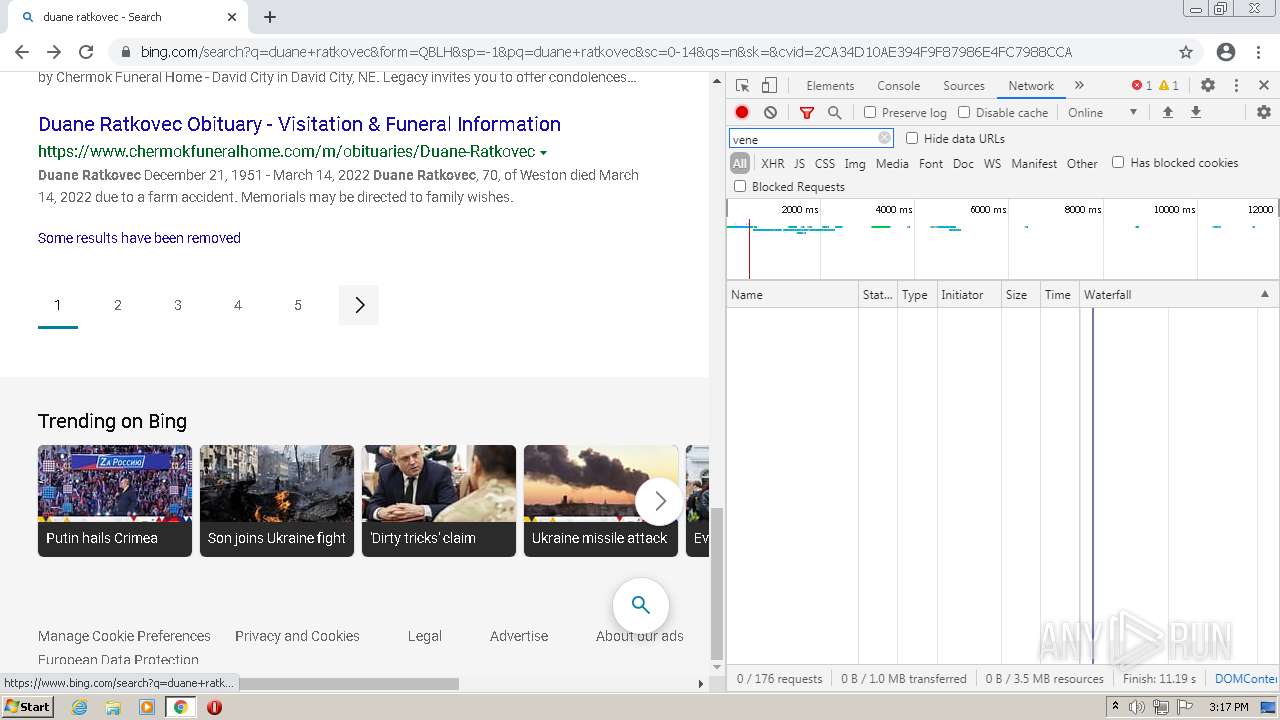Toggle the device toolbar in DevTools

tap(769, 86)
